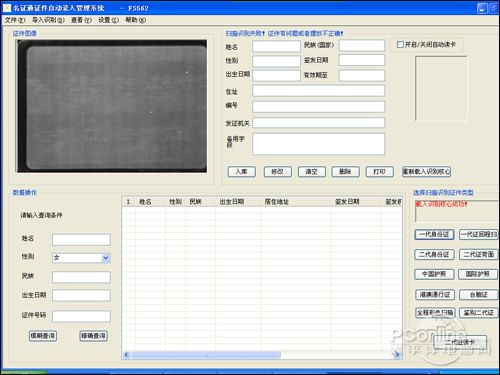Viewport: 500px width, 375px height.
Task: Select 二代身份证 document type
Action: (x=434, y=255)
